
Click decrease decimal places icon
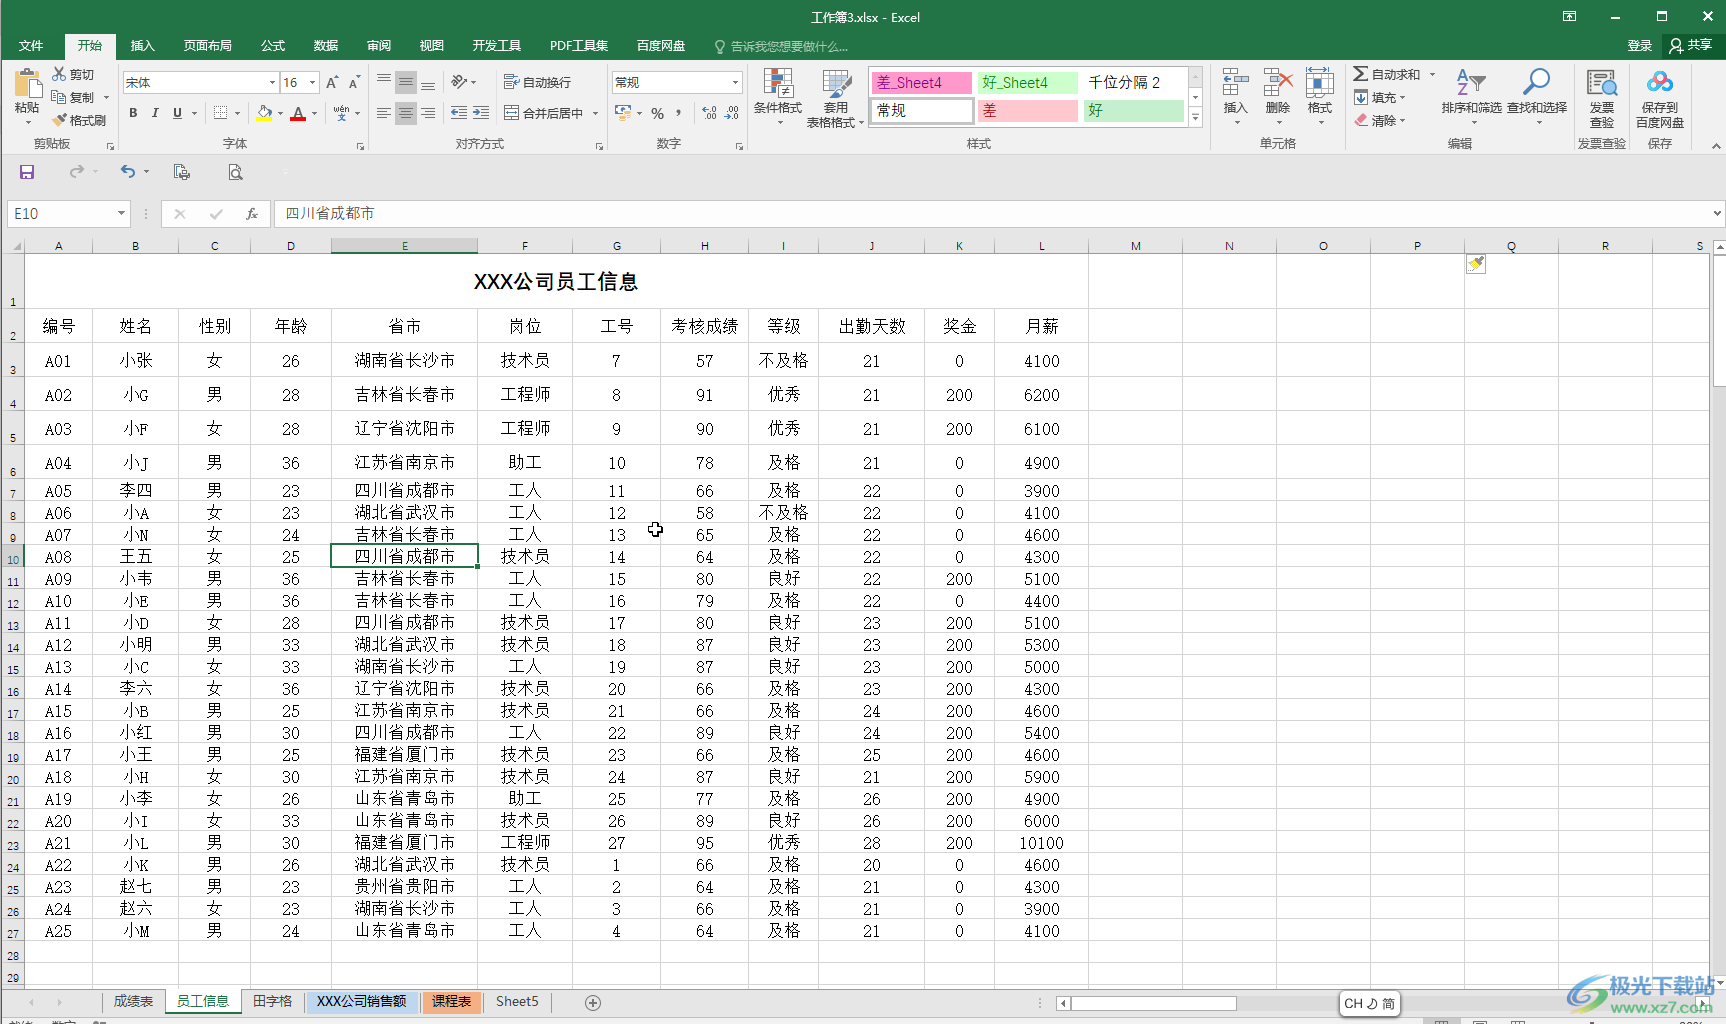click(x=732, y=114)
